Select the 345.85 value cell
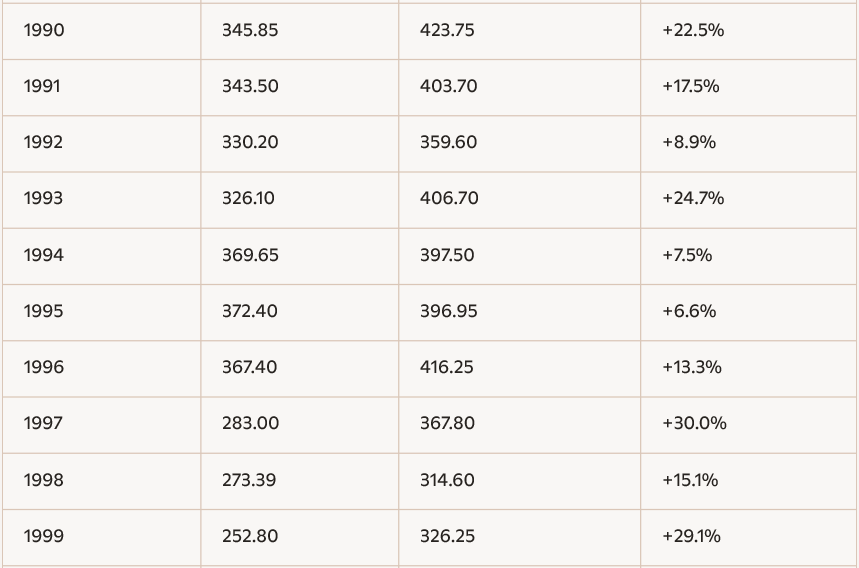This screenshot has height=568, width=859. pyautogui.click(x=250, y=30)
